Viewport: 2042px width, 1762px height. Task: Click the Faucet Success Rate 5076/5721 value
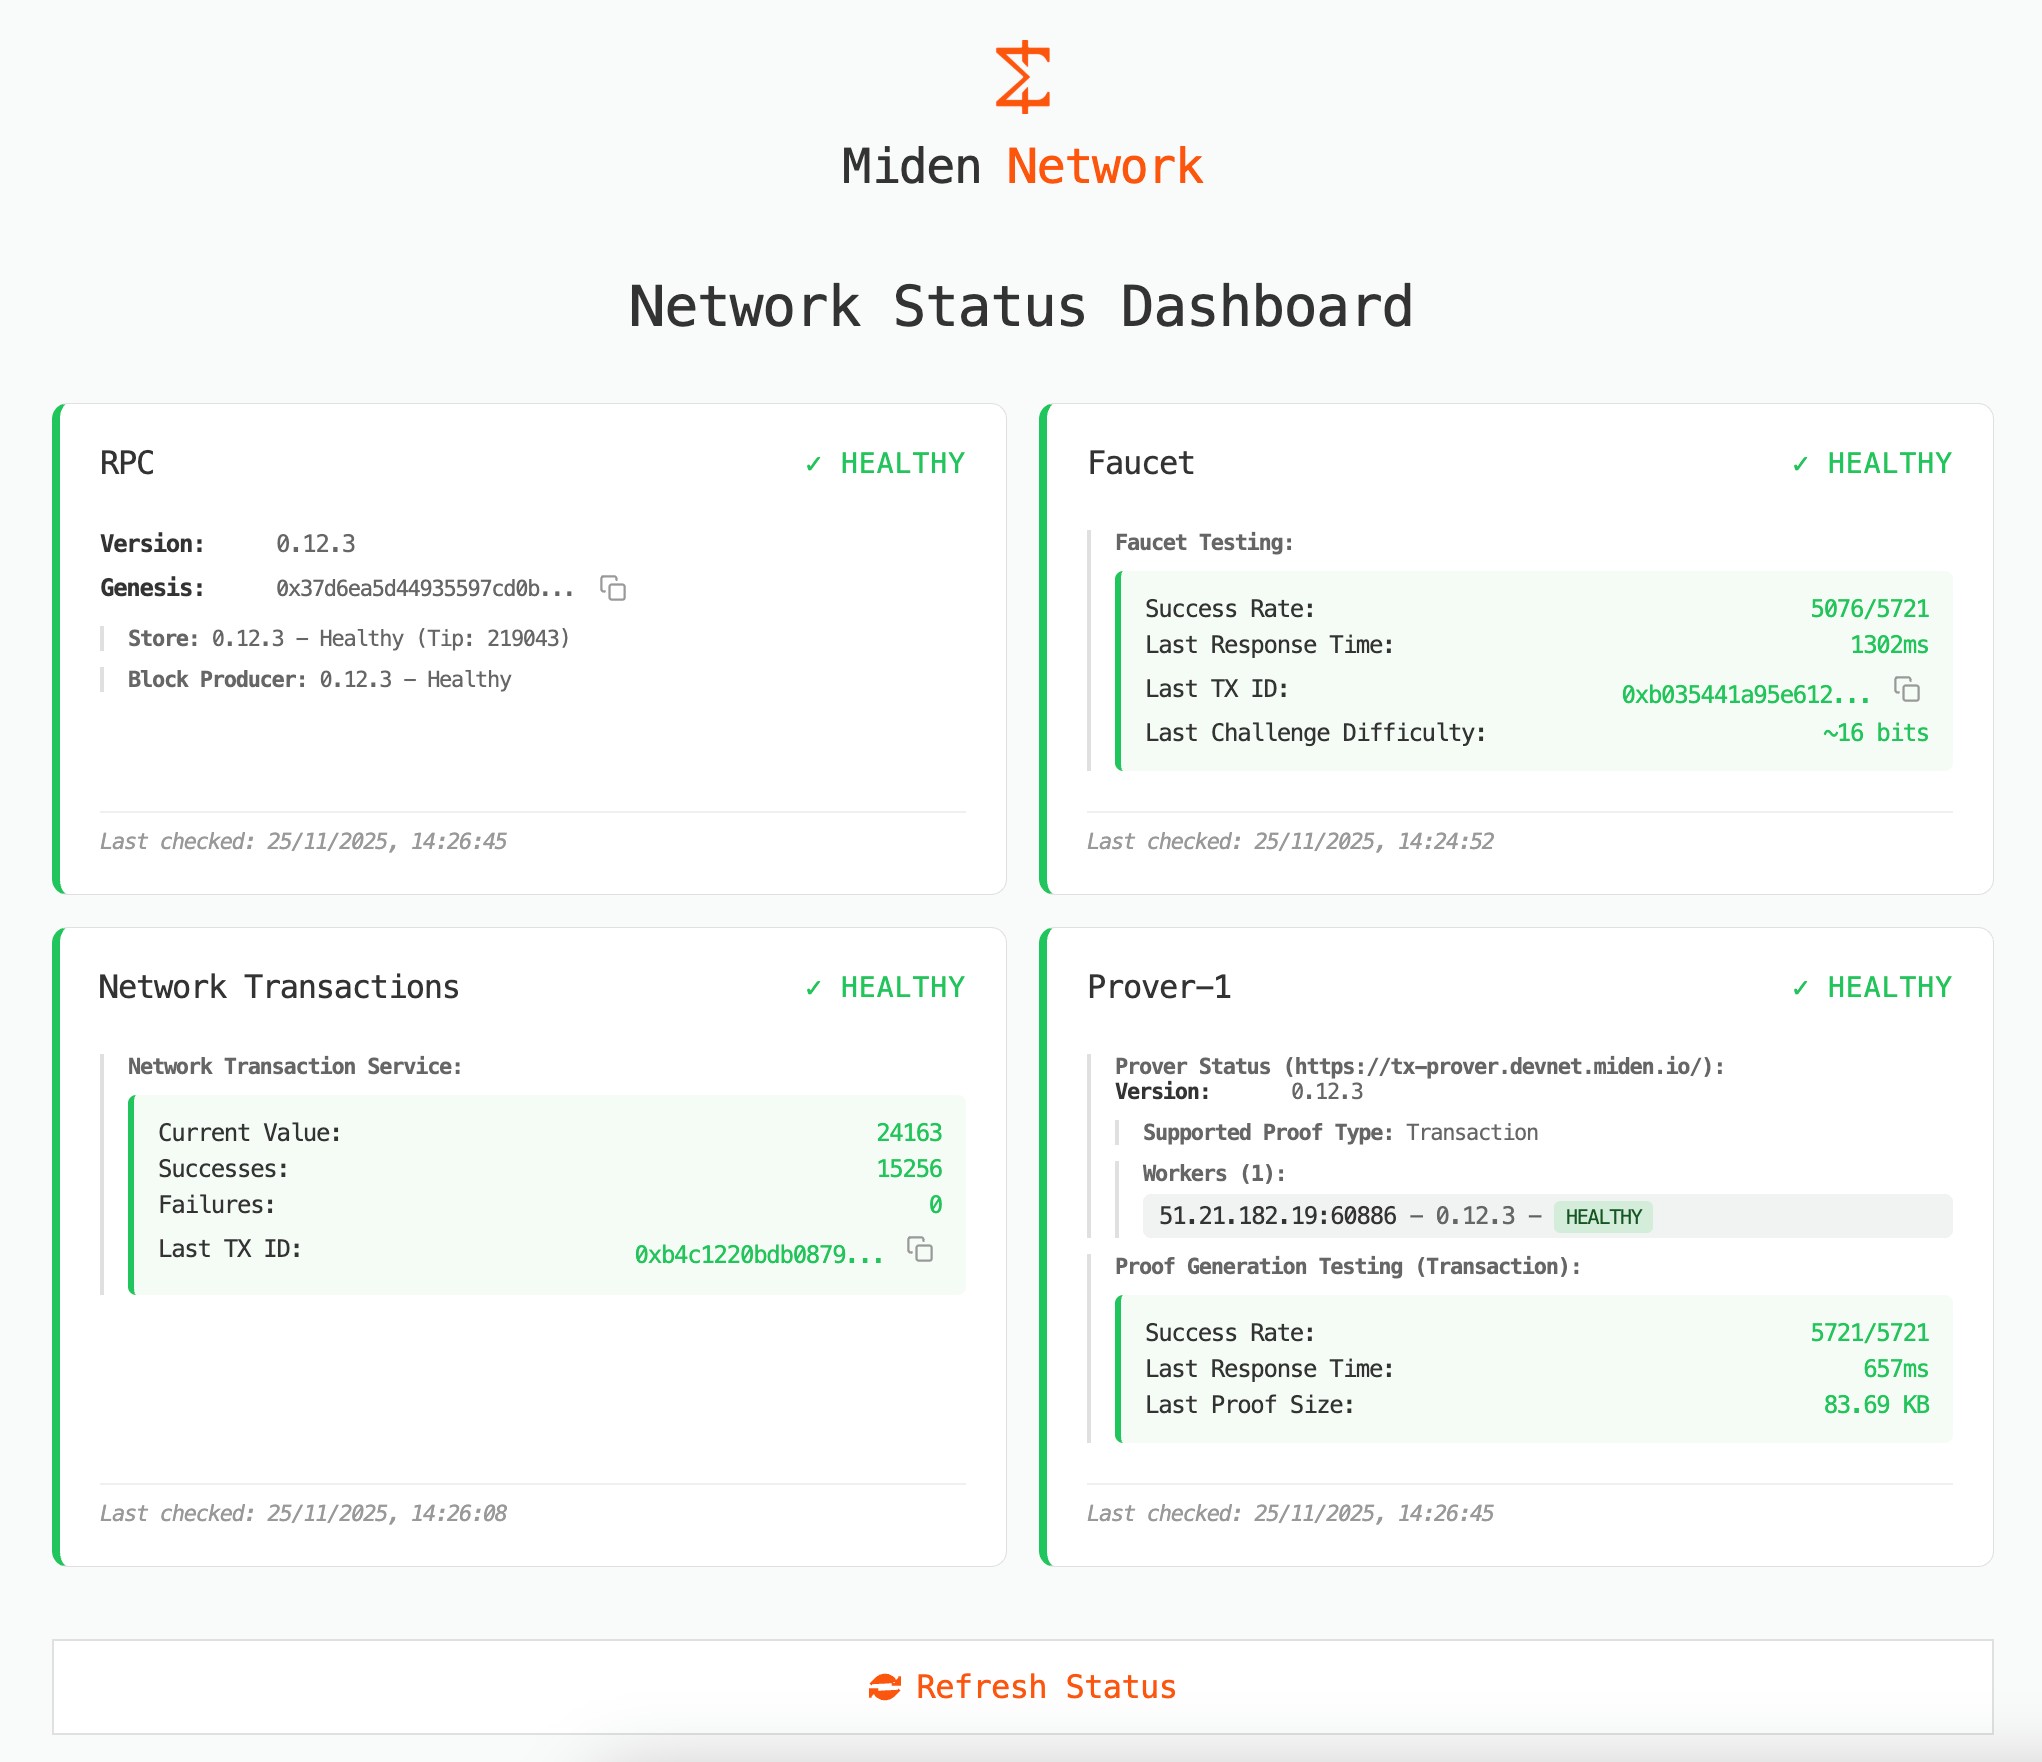coord(1869,608)
